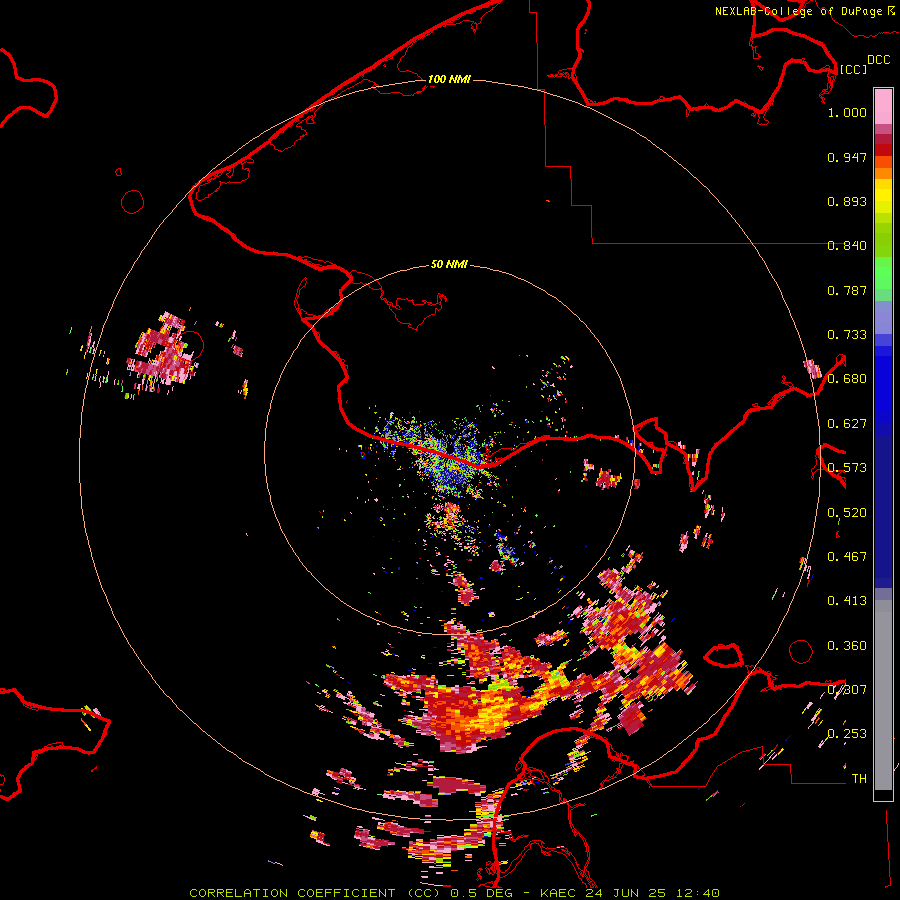Click the TH threshold label
The width and height of the screenshot is (900, 900).
[859, 779]
